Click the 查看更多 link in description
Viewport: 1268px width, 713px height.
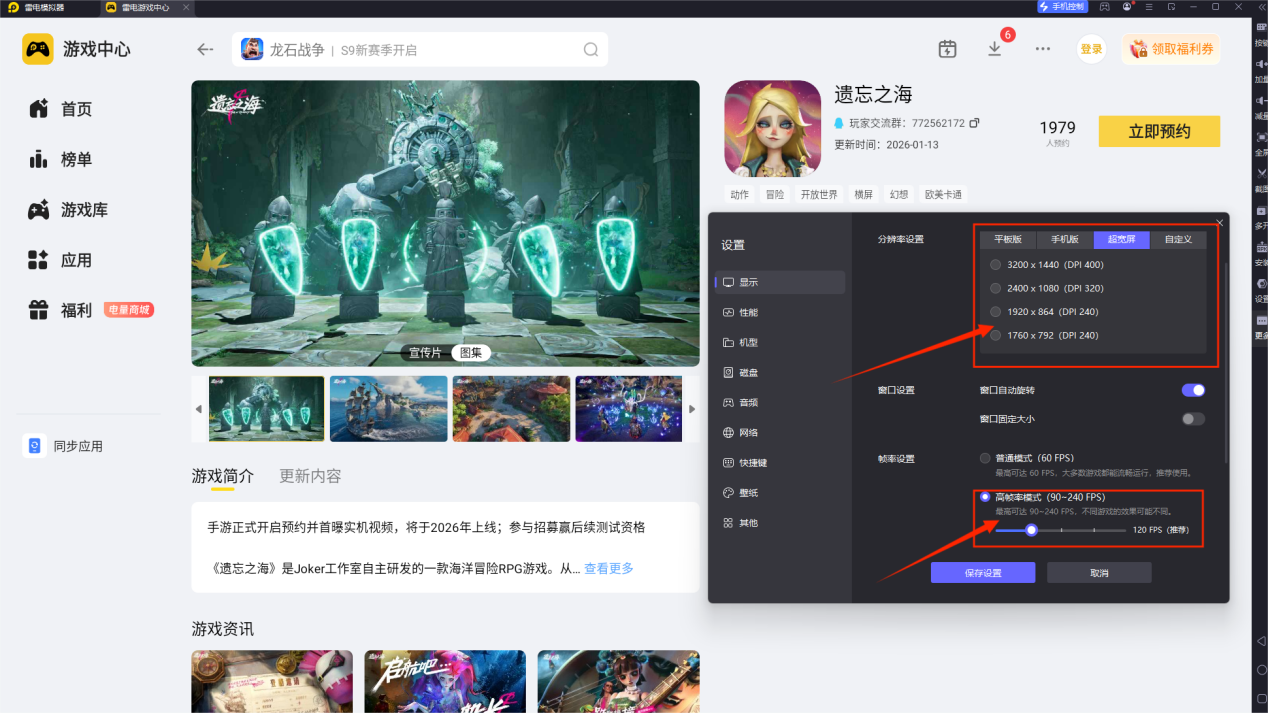609,568
